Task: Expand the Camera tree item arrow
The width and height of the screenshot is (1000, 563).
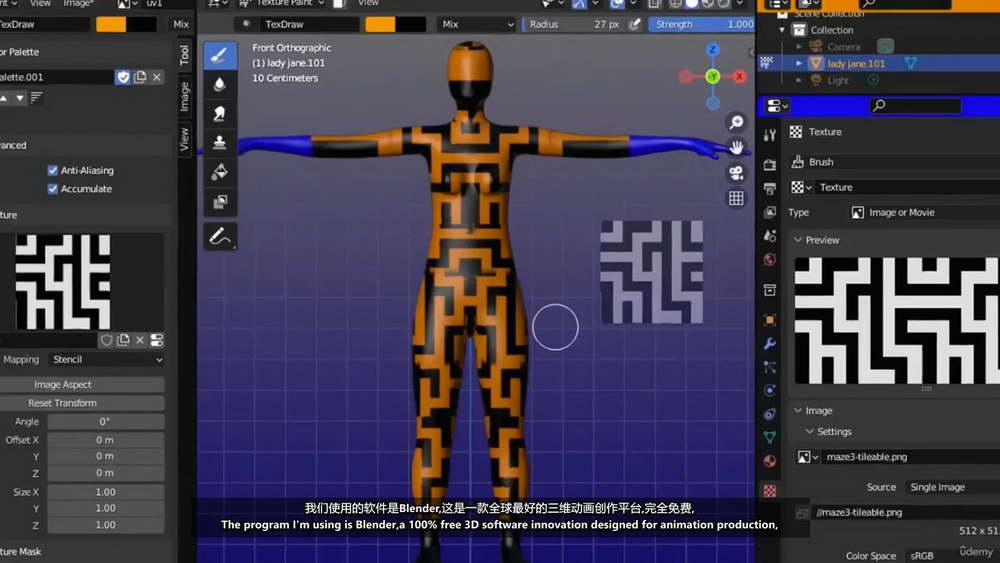Action: point(799,47)
